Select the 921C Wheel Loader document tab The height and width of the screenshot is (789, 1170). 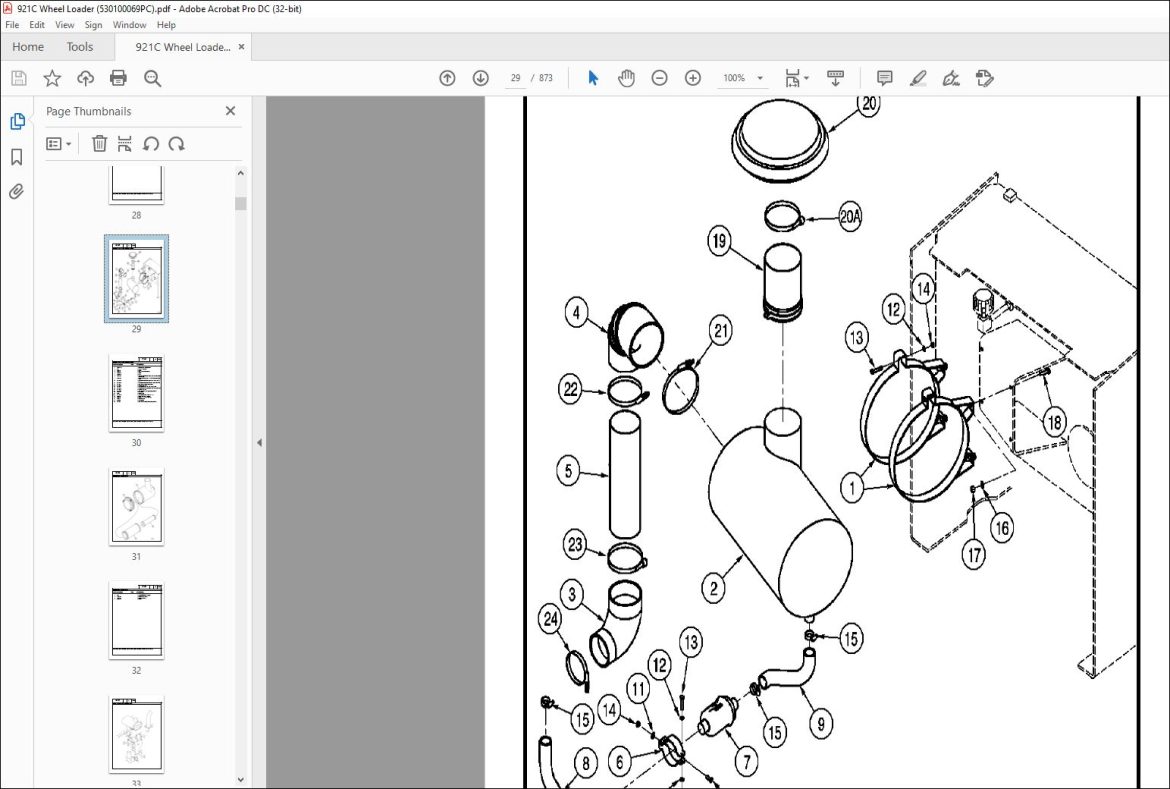183,47
